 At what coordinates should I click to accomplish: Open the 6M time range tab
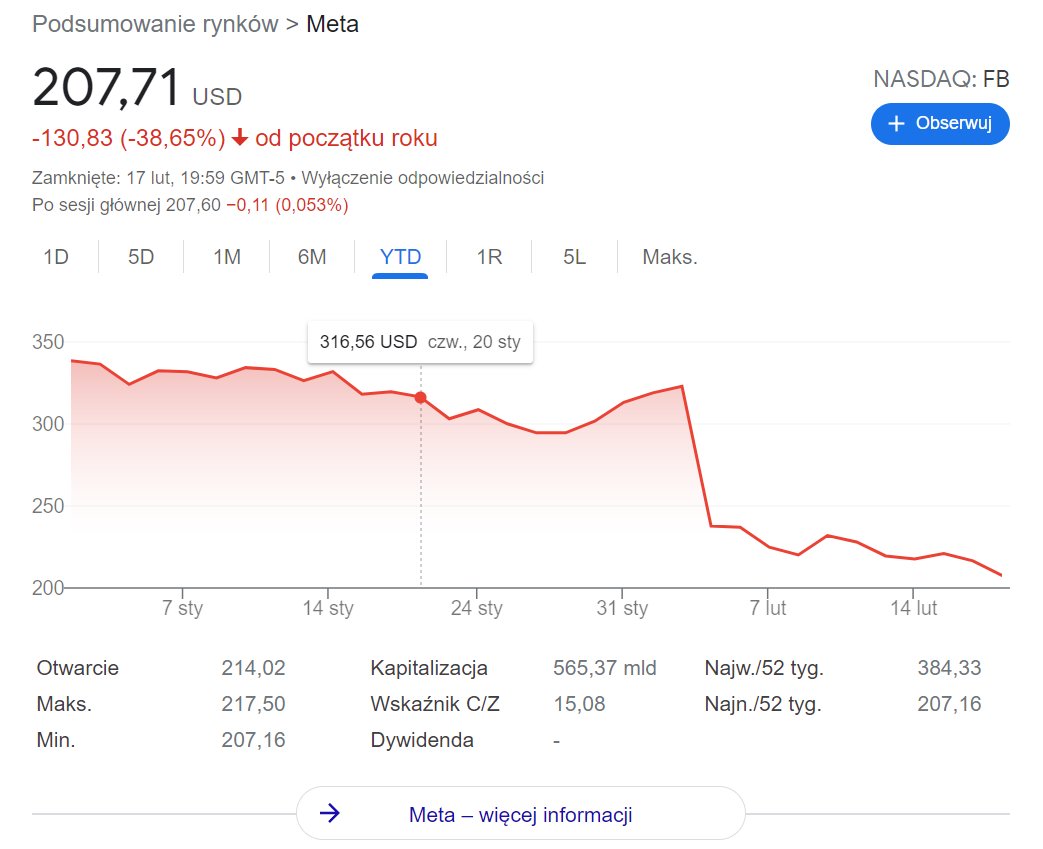click(312, 257)
